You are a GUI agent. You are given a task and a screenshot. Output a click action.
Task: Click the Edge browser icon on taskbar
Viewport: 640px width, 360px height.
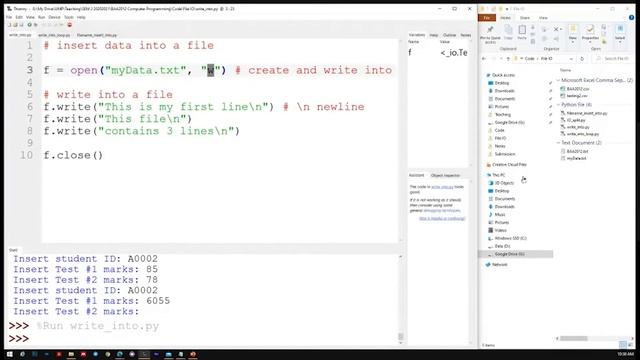tap(120, 354)
